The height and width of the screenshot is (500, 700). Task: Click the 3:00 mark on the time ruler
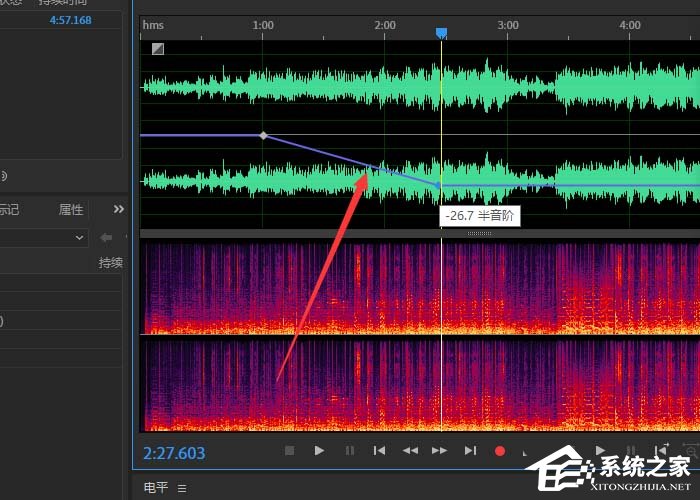click(x=508, y=25)
